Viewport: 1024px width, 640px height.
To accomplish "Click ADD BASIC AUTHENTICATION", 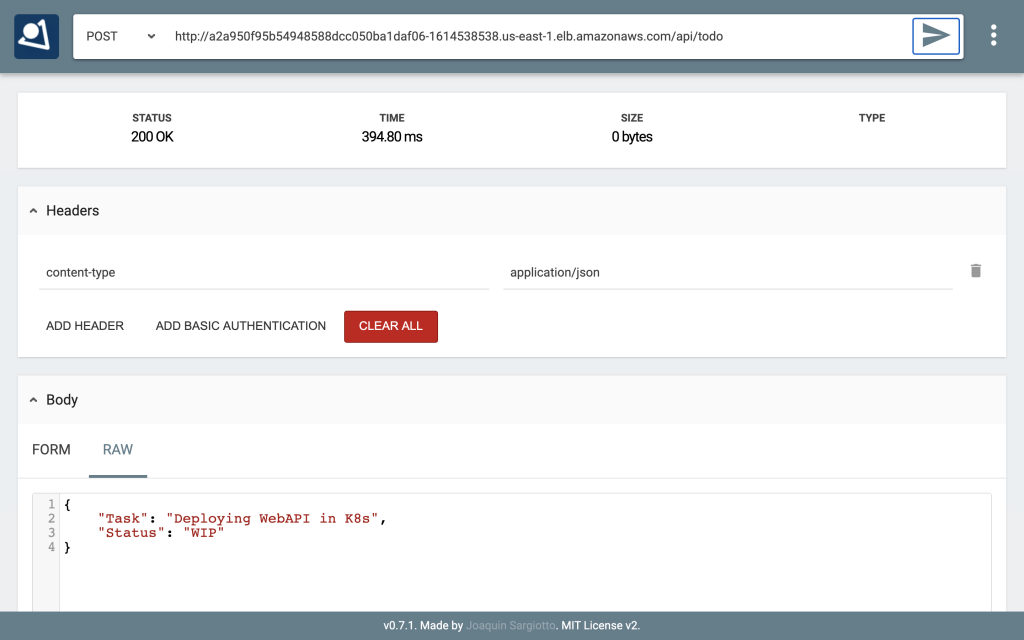I will [240, 326].
